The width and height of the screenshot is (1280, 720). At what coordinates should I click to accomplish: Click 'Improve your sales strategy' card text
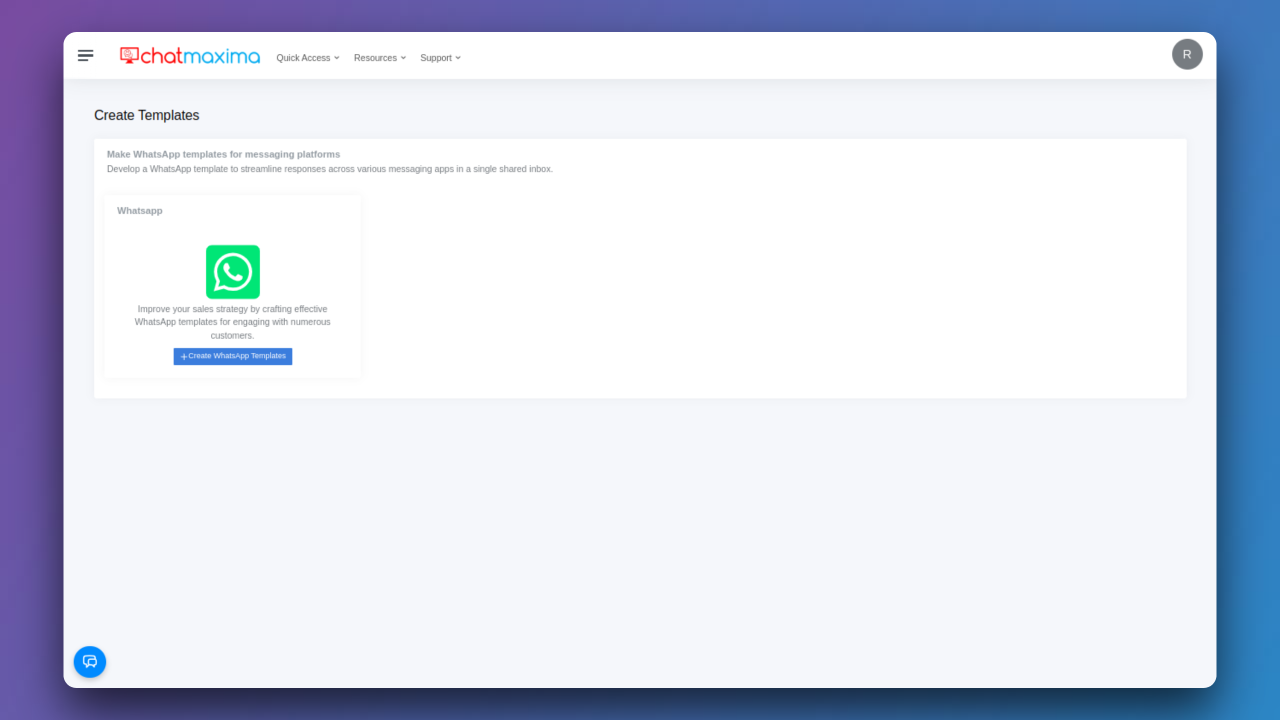pyautogui.click(x=233, y=322)
